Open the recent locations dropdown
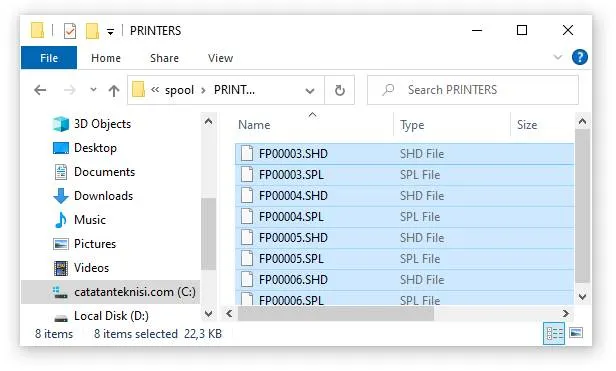This screenshot has width=616, height=371. coord(93,90)
